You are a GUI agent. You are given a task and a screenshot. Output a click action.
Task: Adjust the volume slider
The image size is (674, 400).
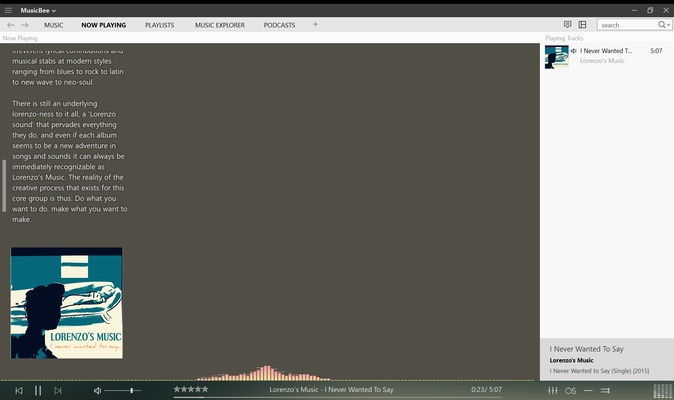pyautogui.click(x=123, y=391)
